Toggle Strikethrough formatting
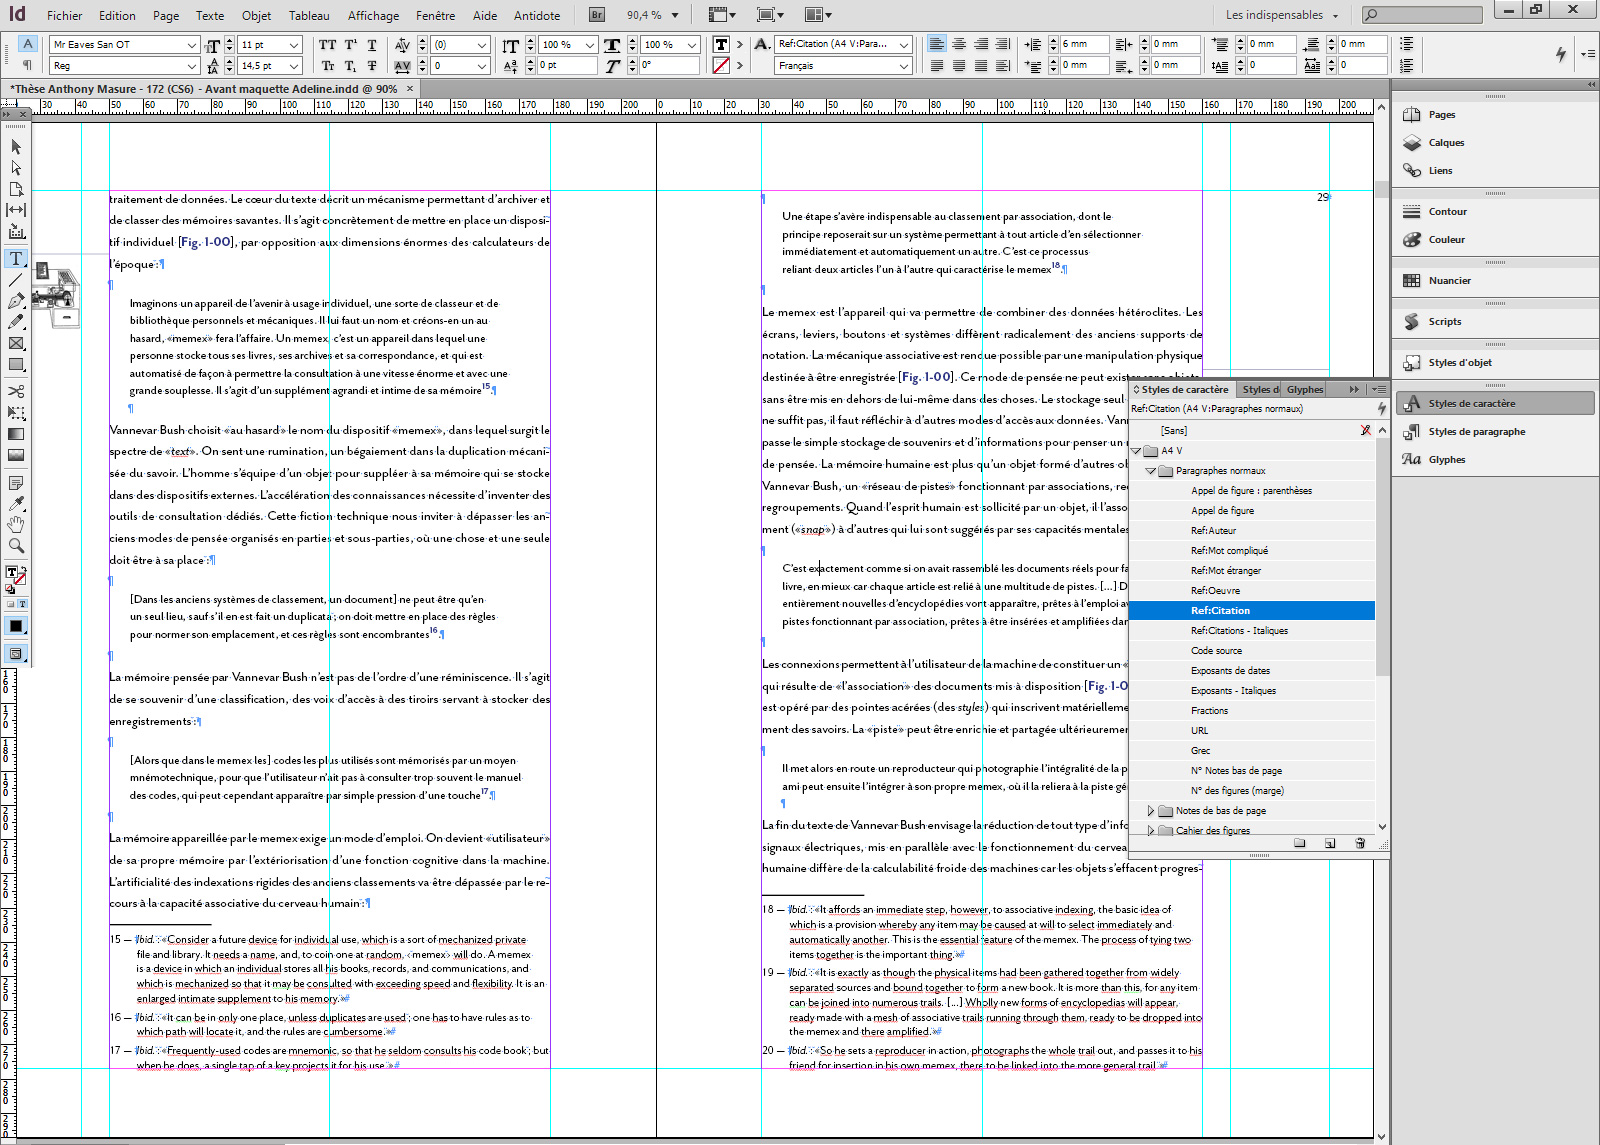 [x=372, y=66]
